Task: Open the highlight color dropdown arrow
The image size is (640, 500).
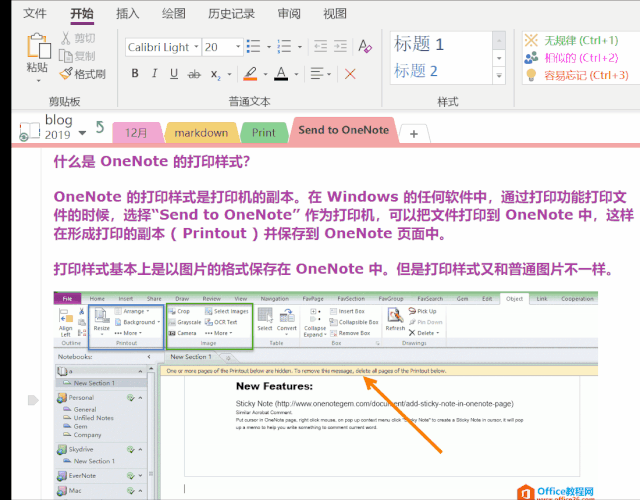Action: point(265,74)
